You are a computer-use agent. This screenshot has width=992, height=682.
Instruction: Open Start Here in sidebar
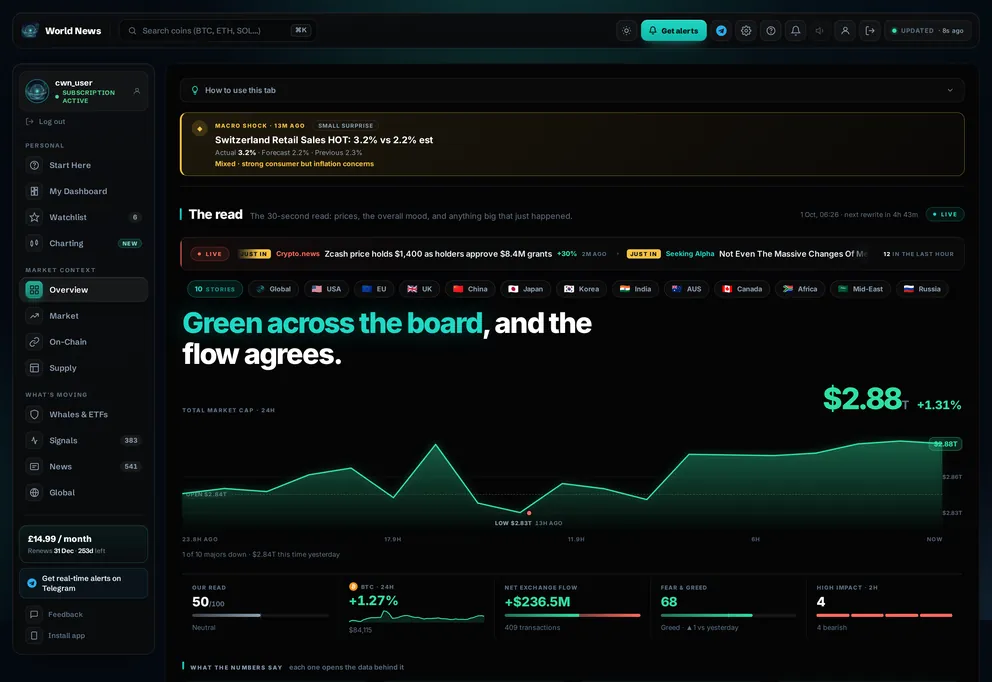coord(84,165)
